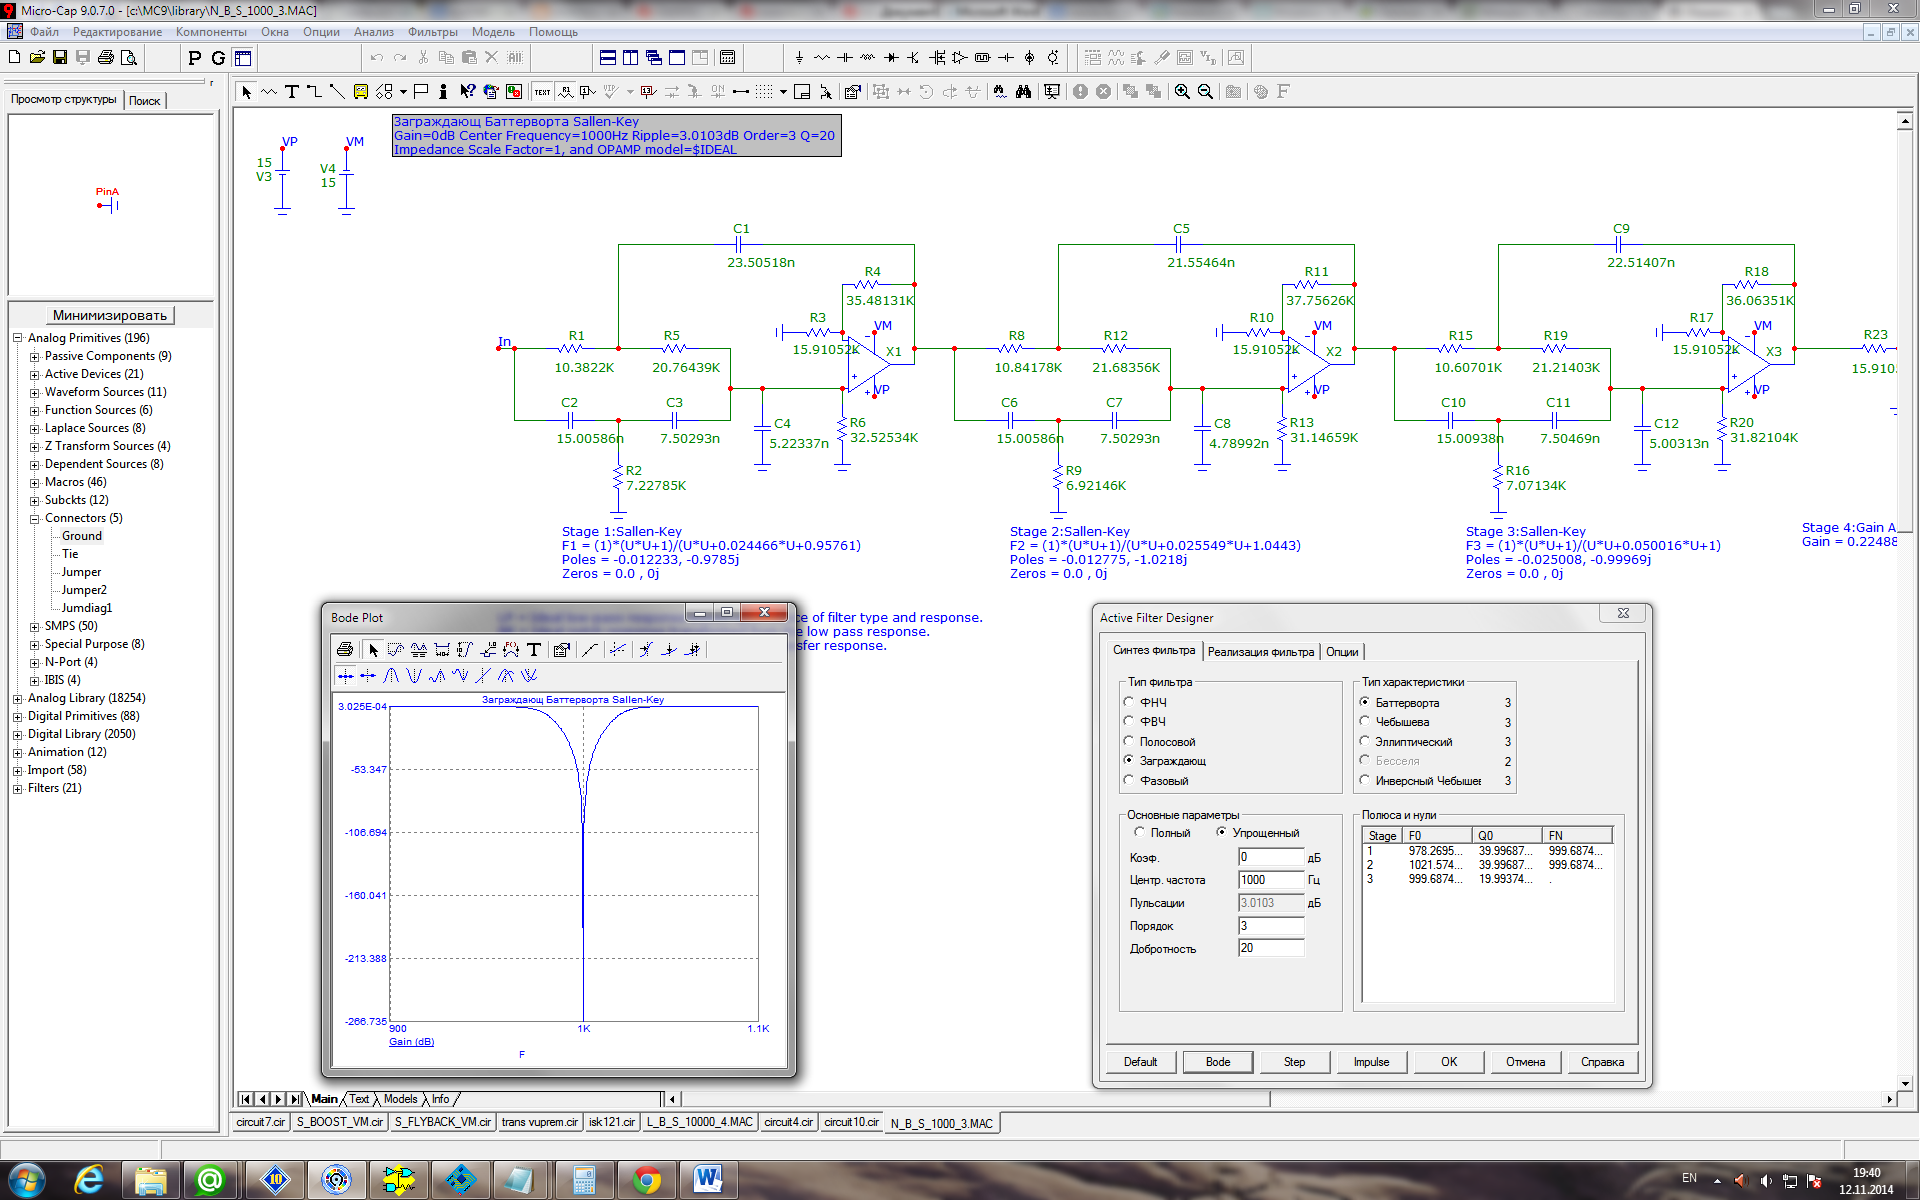
Task: Click the calculator icon in the top toolbar
Action: tap(727, 58)
